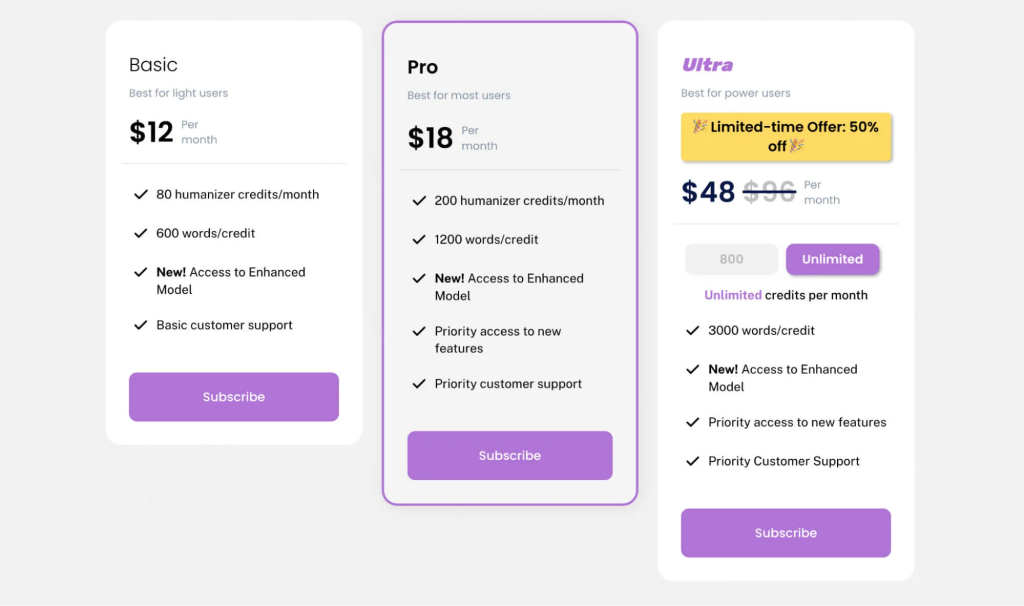Click the Limited-time Offer 50% off banner

[785, 137]
